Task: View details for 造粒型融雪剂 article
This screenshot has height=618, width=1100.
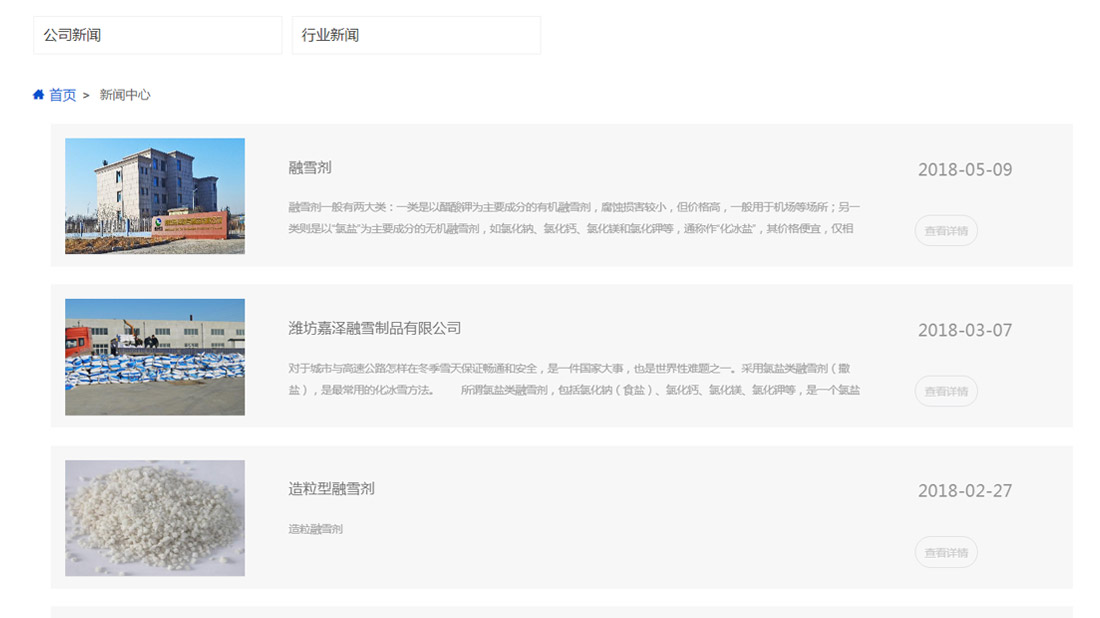Action: point(946,552)
